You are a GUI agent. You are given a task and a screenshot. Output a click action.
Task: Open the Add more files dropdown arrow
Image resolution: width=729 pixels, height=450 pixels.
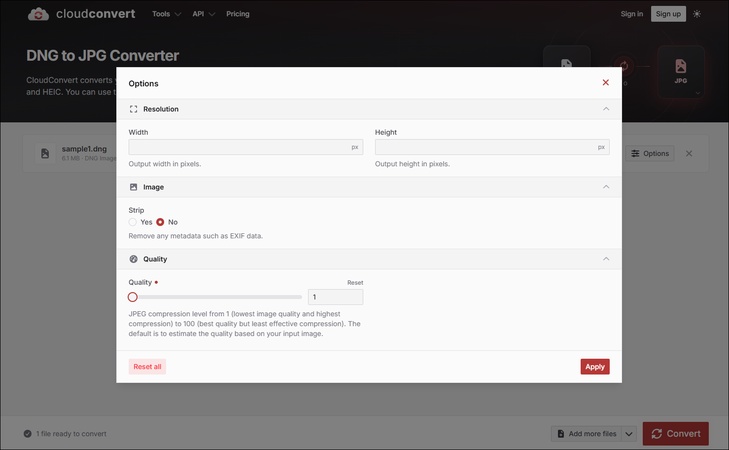[x=629, y=434]
